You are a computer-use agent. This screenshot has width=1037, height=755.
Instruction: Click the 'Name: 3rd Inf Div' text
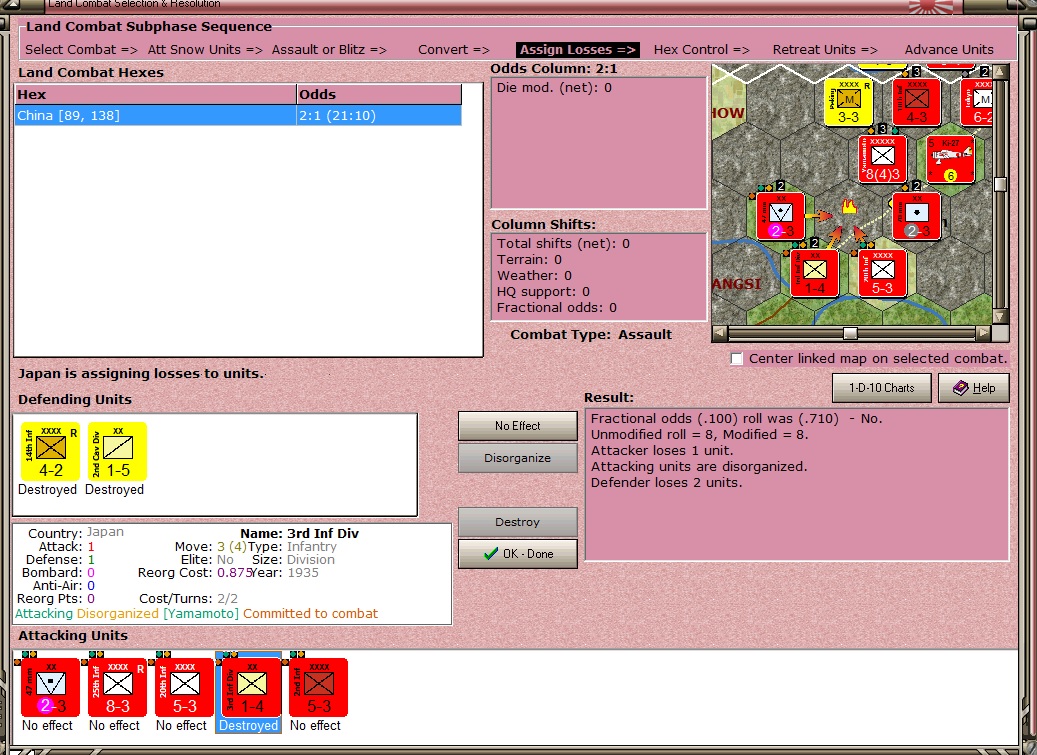[x=300, y=534]
